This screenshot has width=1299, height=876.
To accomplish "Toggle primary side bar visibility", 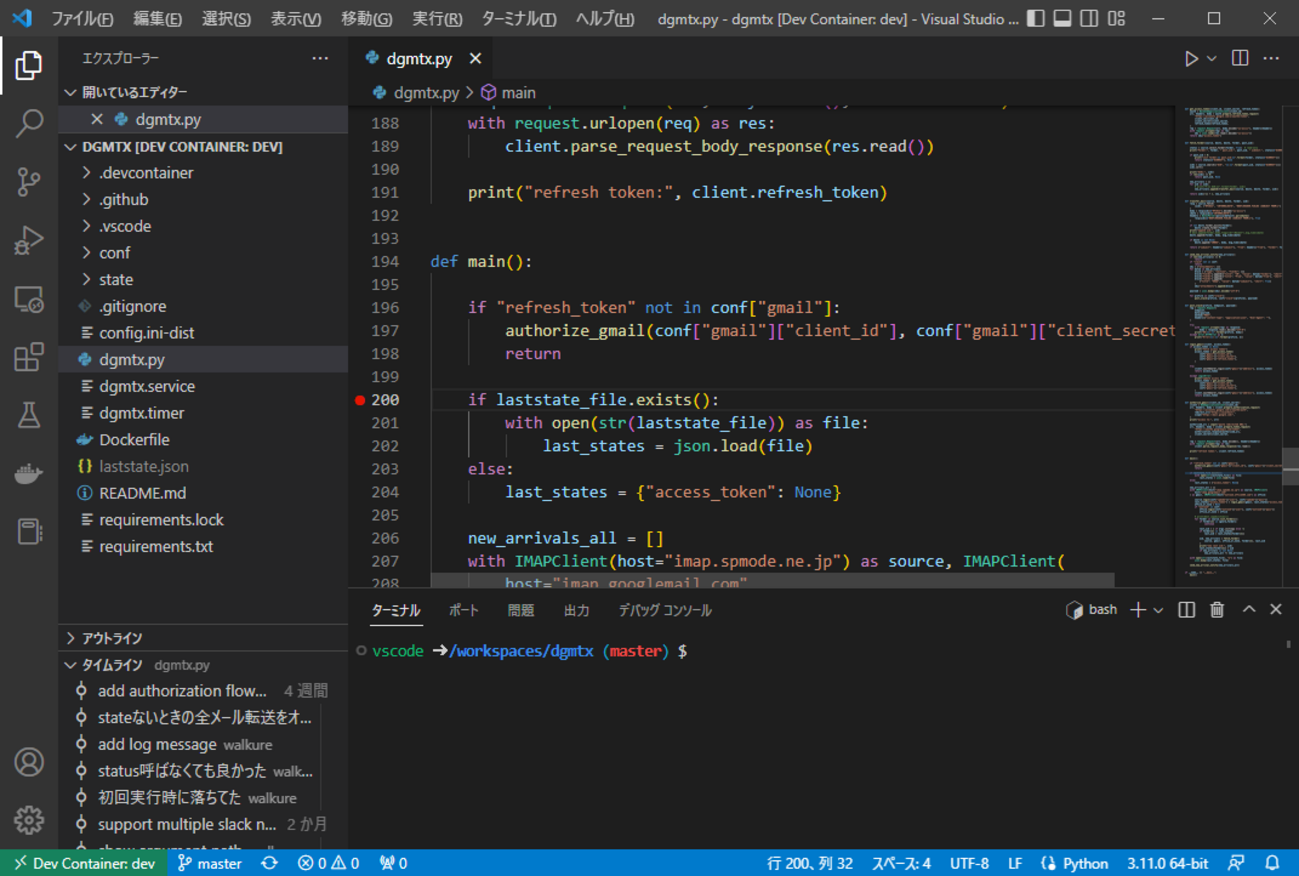I will pyautogui.click(x=1036, y=19).
